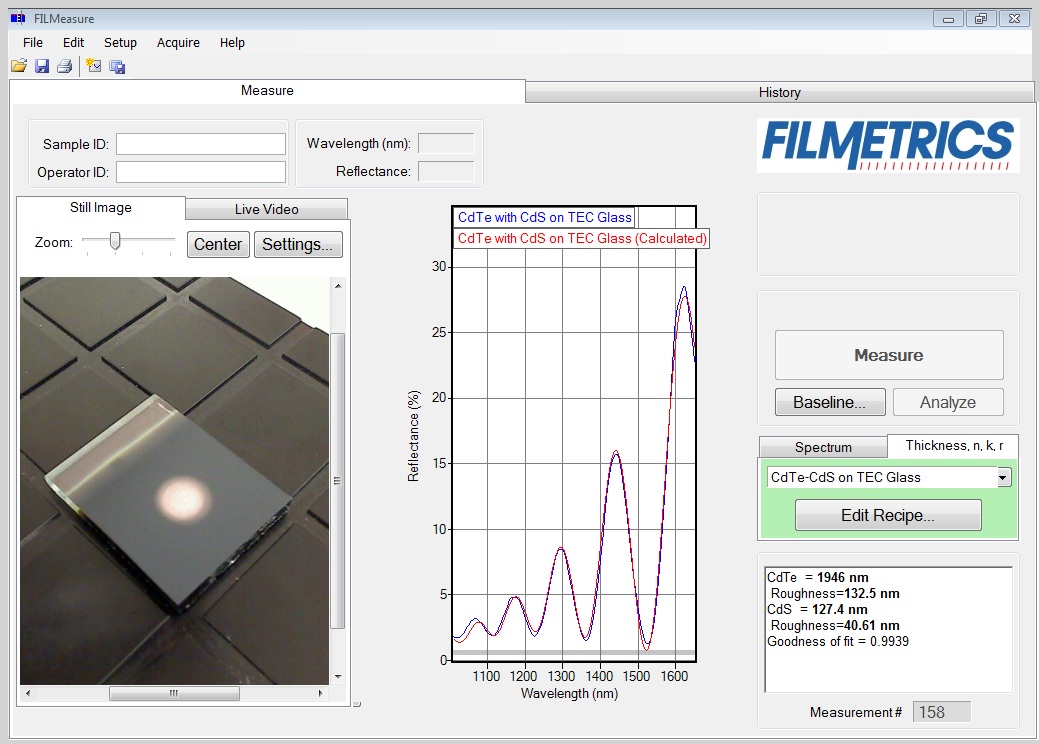
Task: Expand the CdTe-CdS on TEC Glass recipe dropdown
Action: [x=1004, y=477]
